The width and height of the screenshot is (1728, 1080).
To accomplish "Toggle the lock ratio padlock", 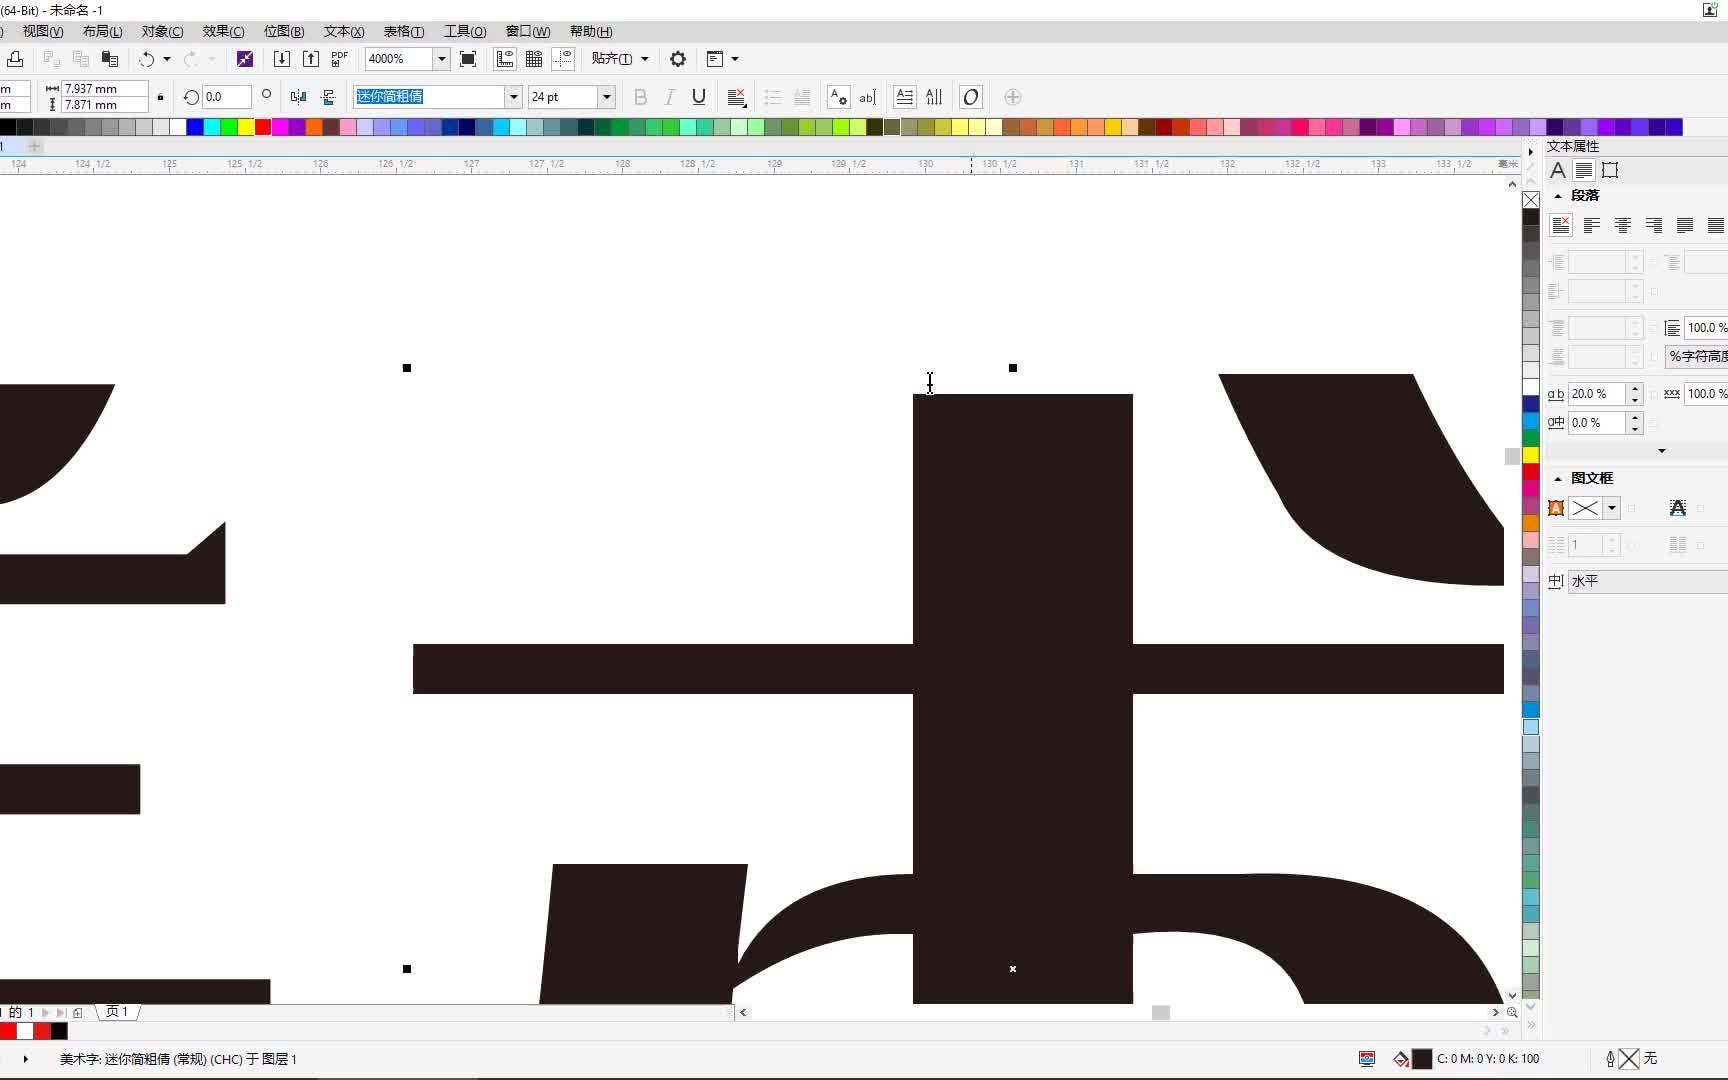I will pyautogui.click(x=160, y=97).
